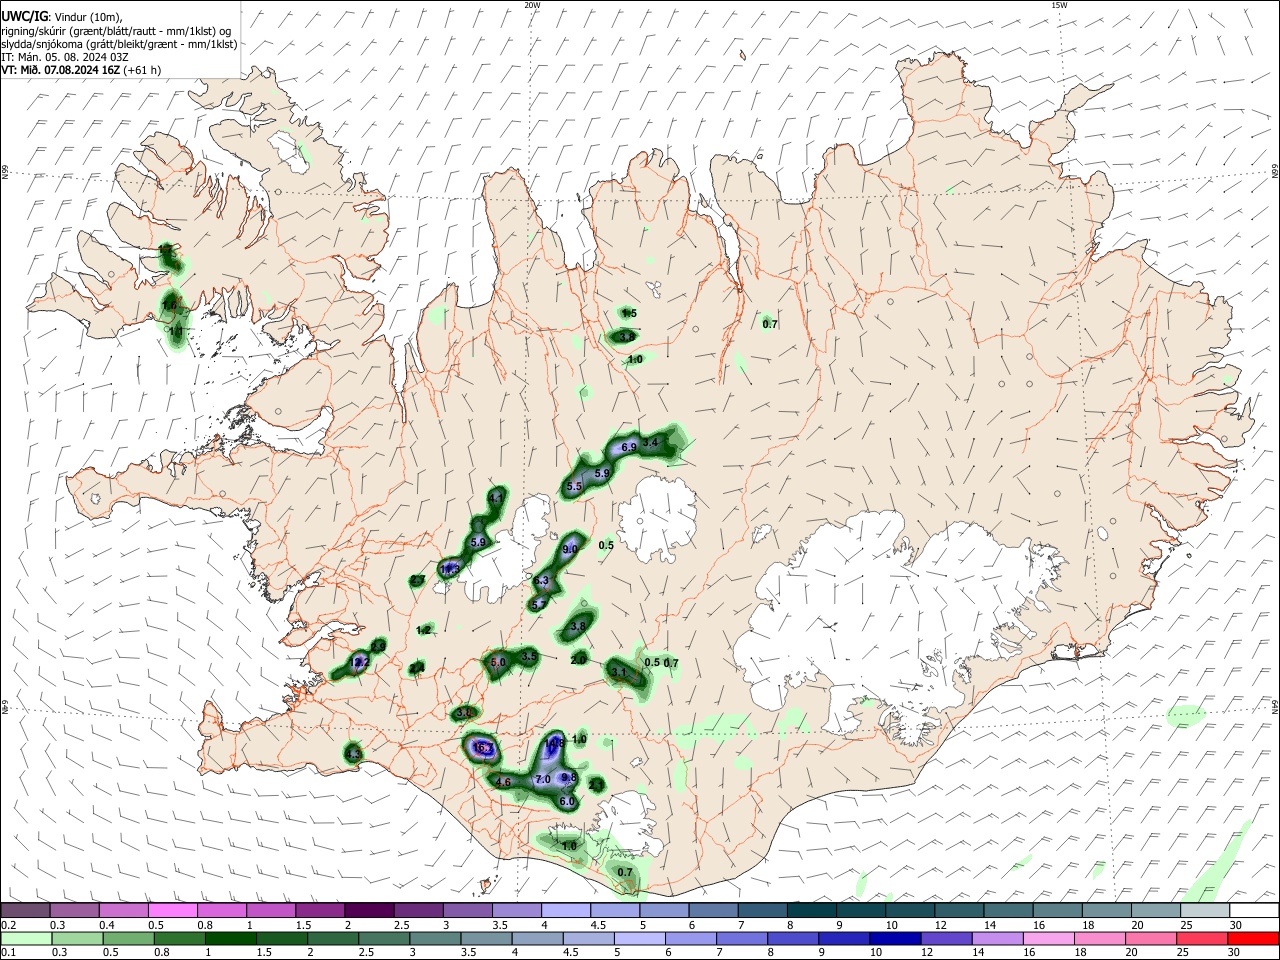Select top legend swatch between 0.2 and 0.3
The image size is (1280, 960).
(x=25, y=910)
